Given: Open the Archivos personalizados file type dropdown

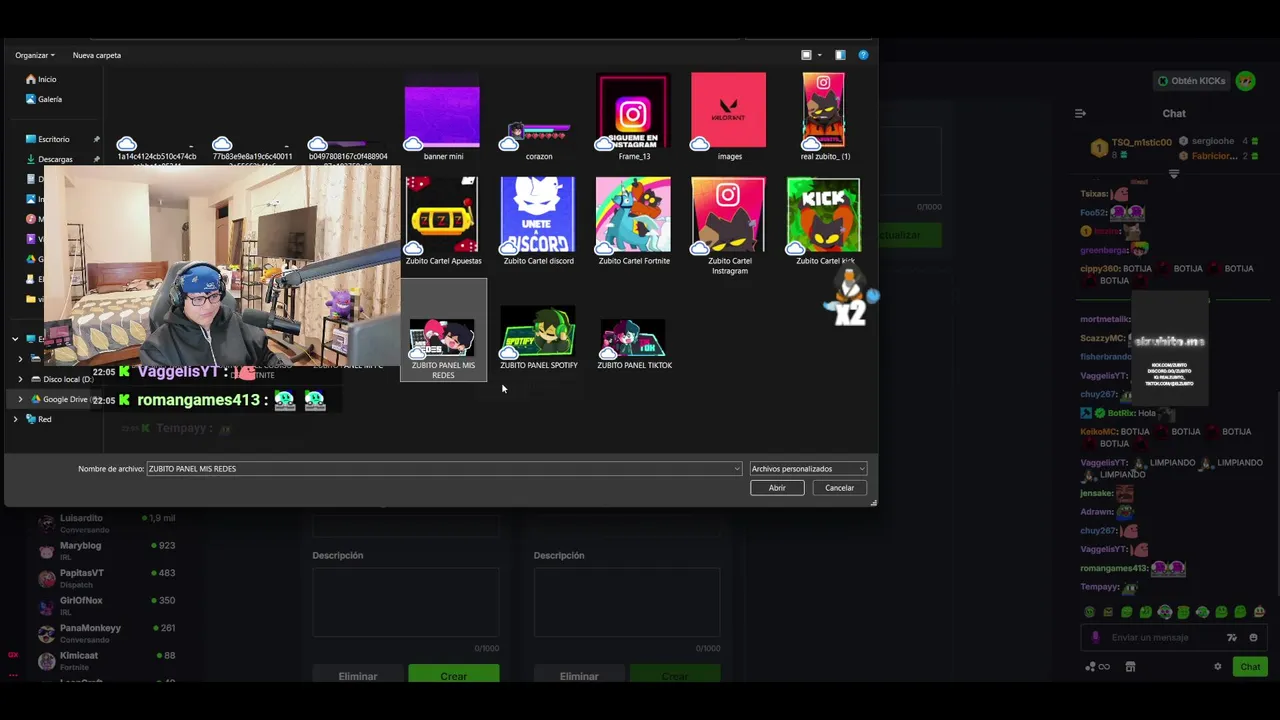Looking at the screenshot, I should pos(808,468).
